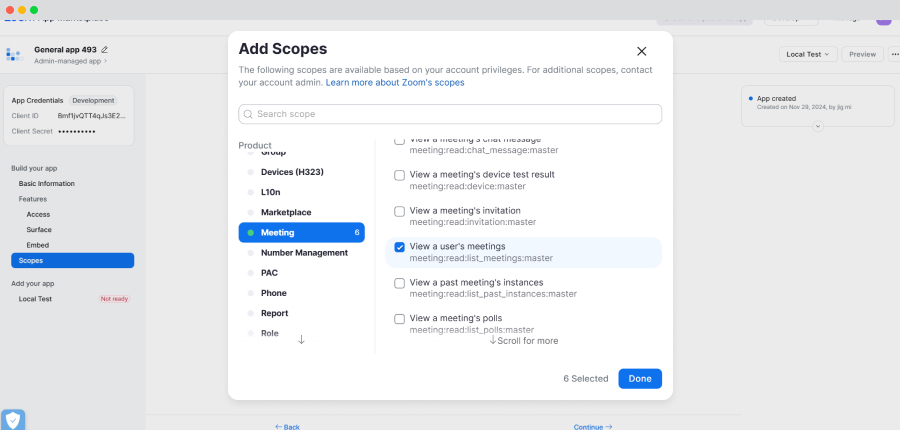This screenshot has width=900, height=430.
Task: Click meeting:read:device:master scope text
Action: 467,187
